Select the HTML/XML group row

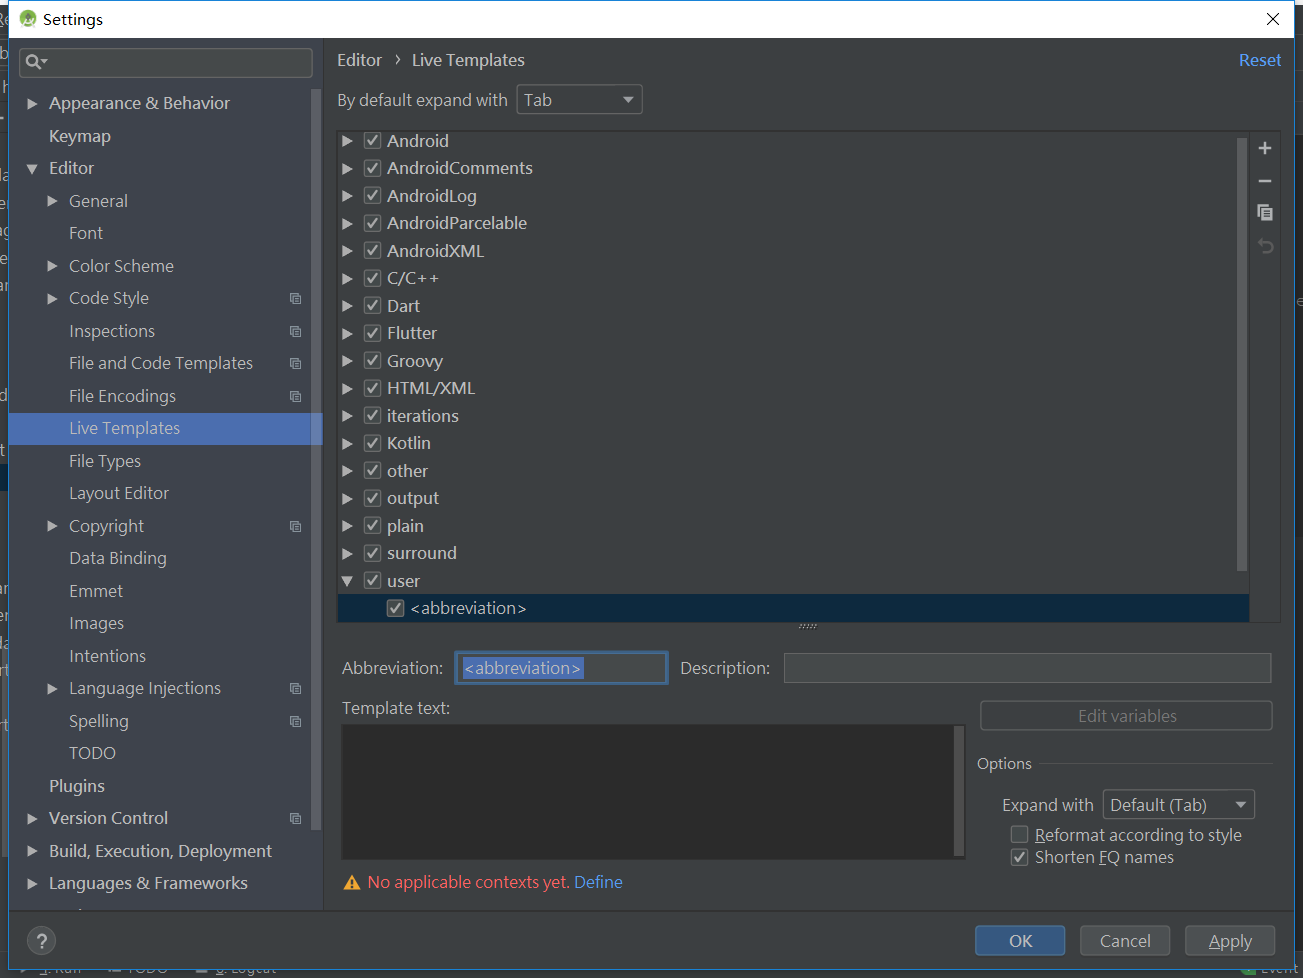(430, 388)
